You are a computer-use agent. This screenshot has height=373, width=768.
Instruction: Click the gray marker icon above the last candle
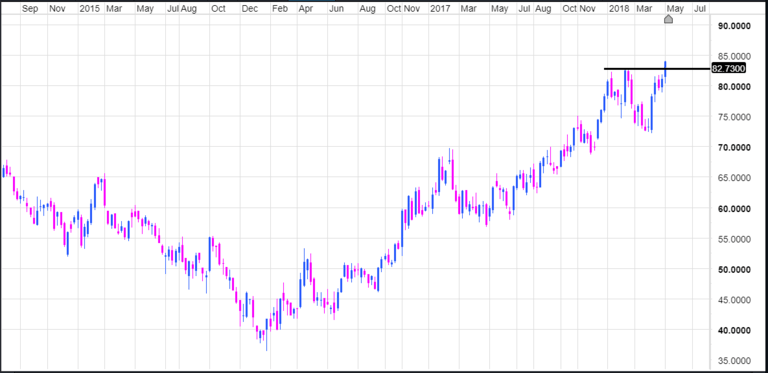(668, 19)
